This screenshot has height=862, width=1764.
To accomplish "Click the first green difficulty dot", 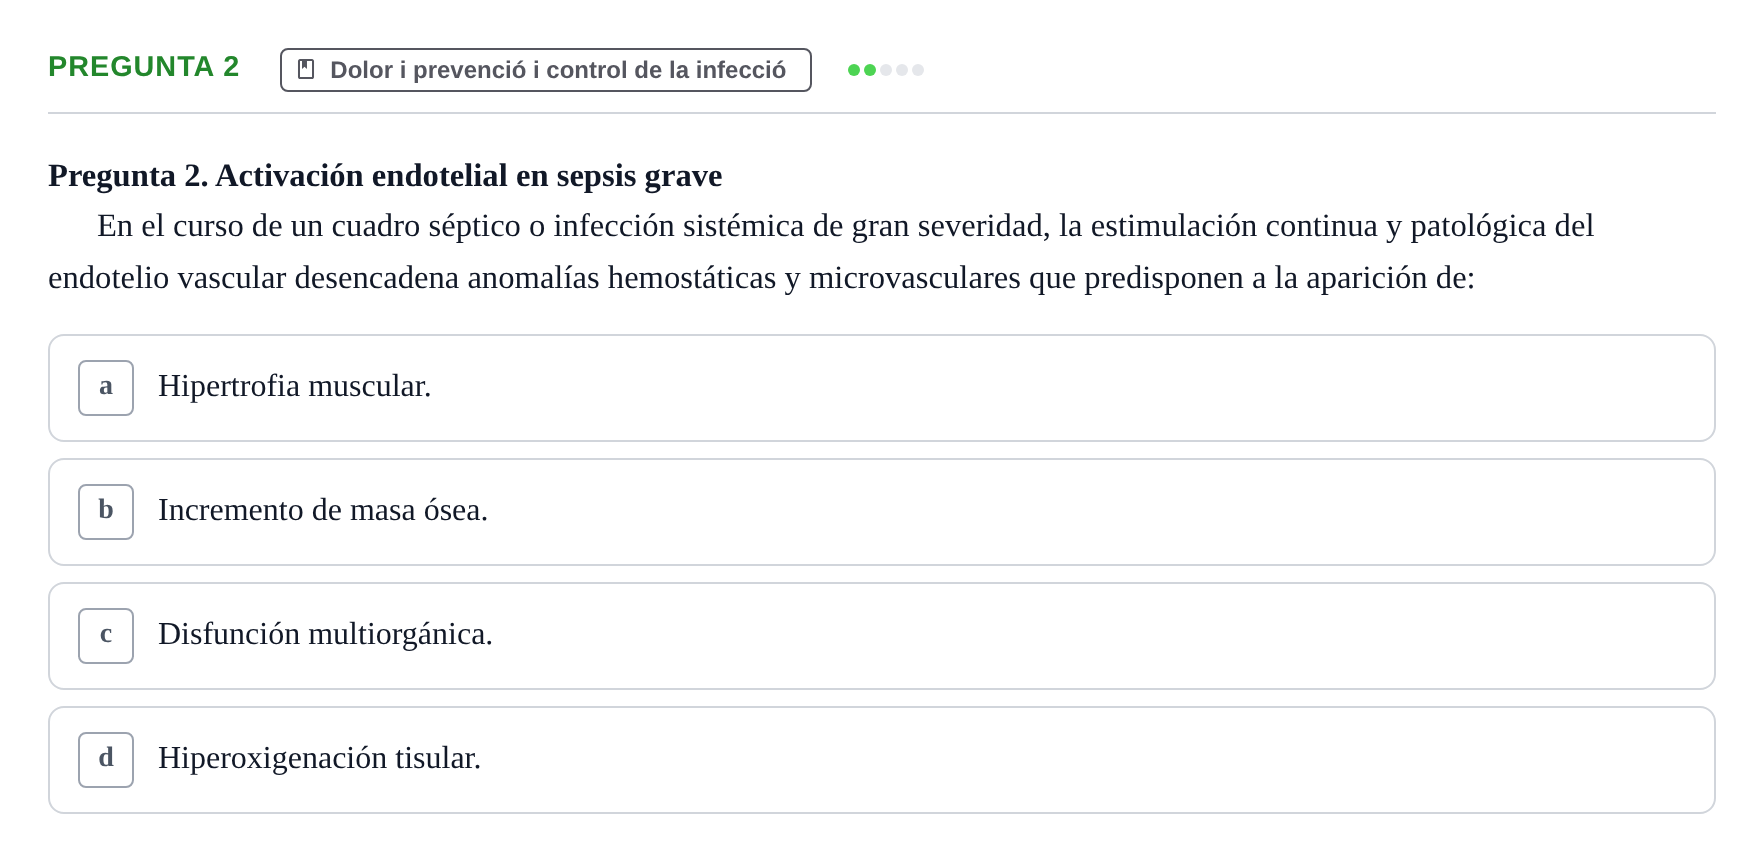I will click(x=854, y=70).
